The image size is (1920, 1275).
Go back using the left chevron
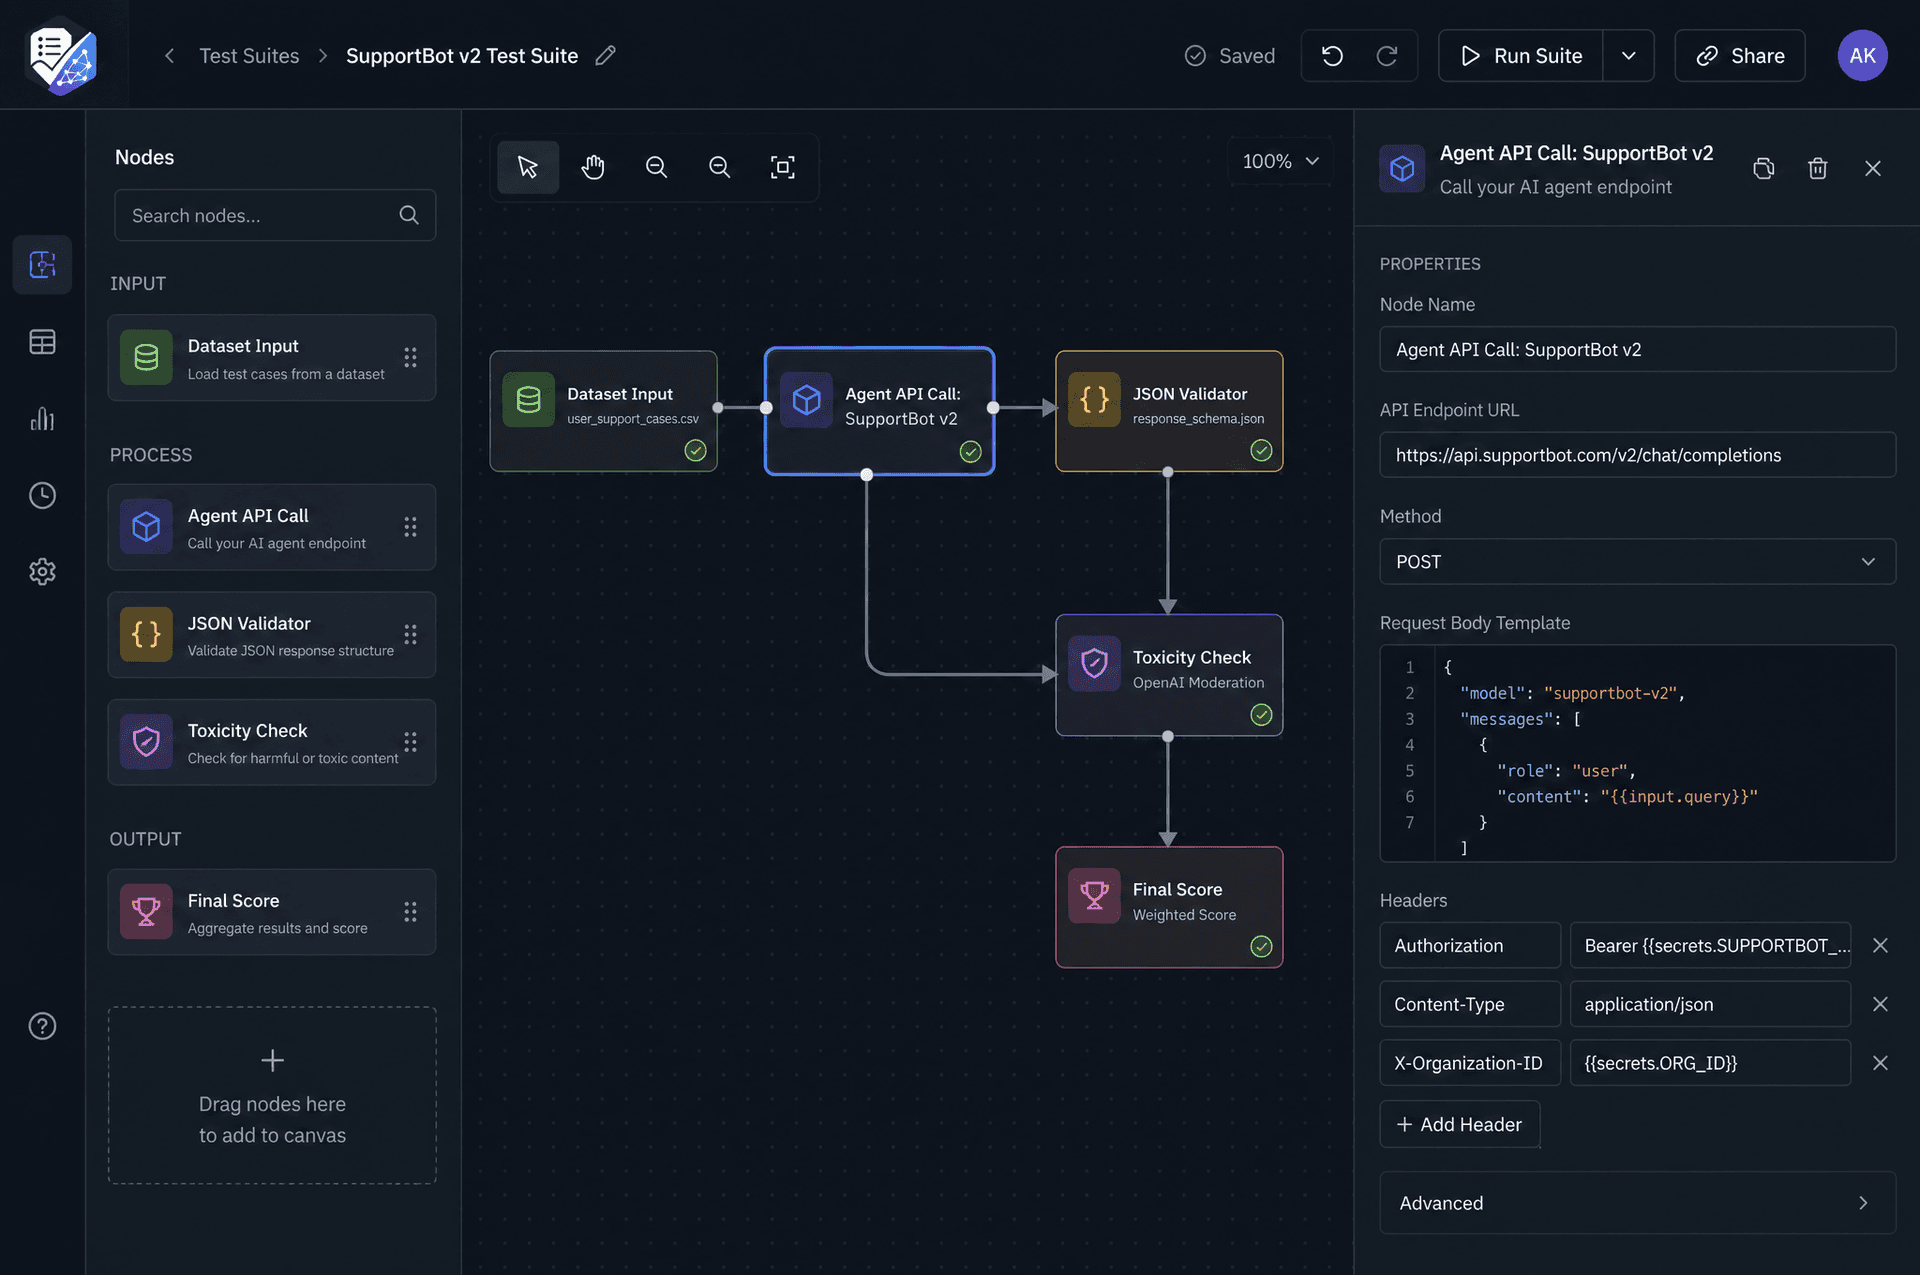169,56
